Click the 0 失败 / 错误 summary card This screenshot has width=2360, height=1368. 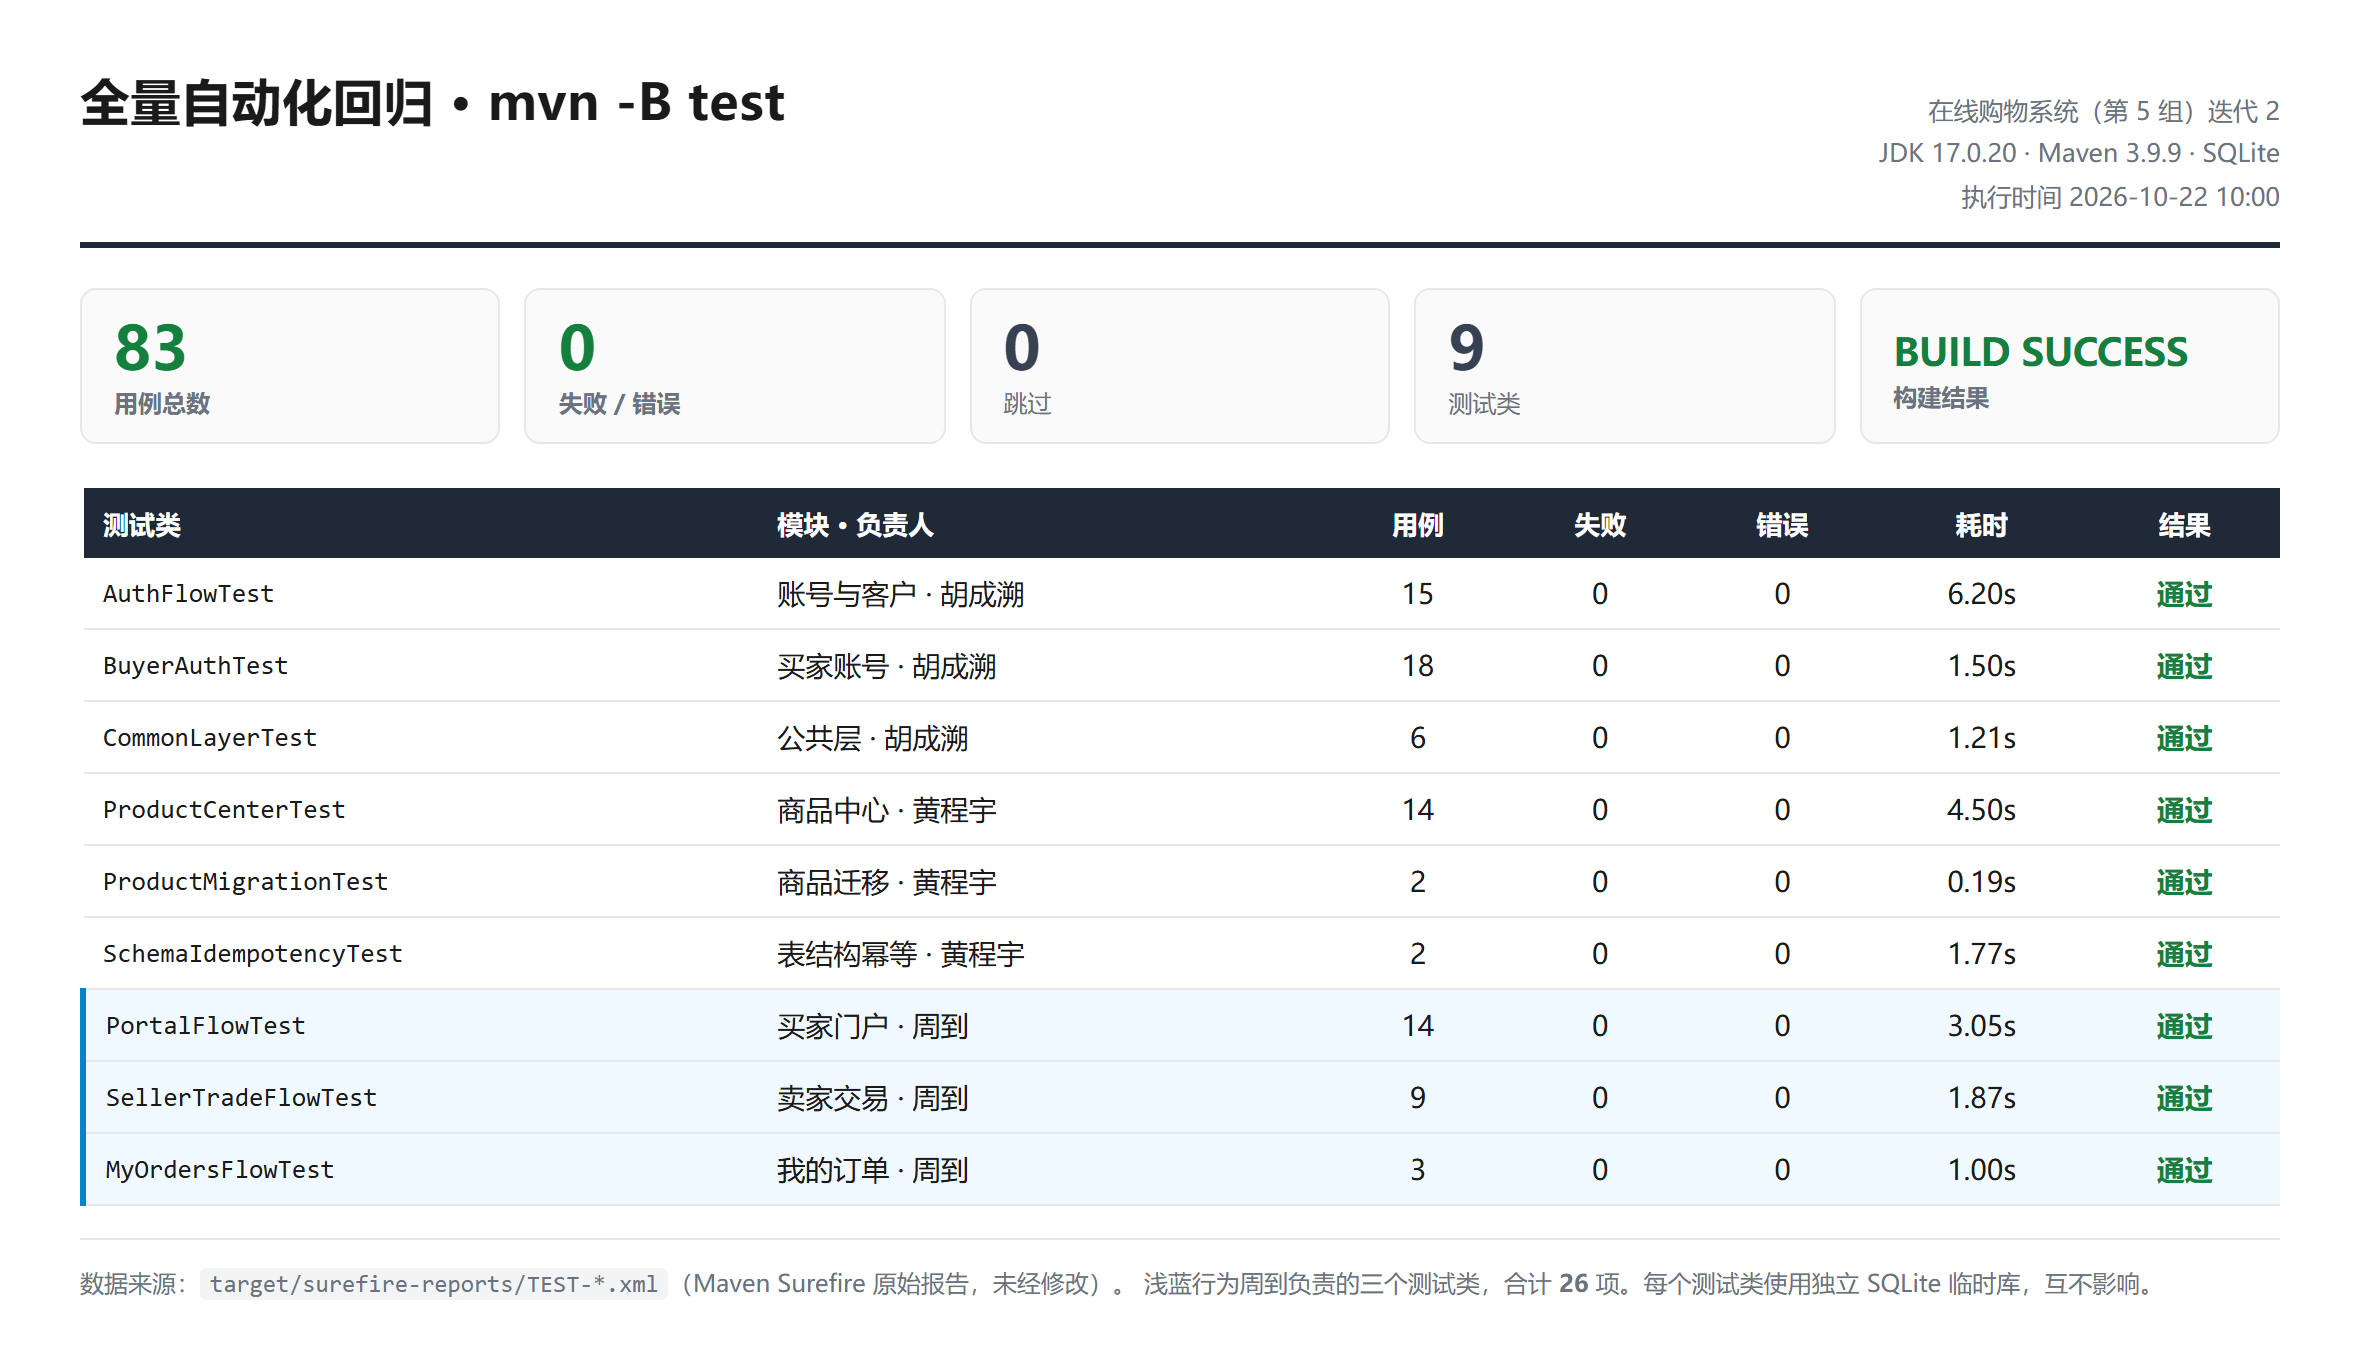735,366
